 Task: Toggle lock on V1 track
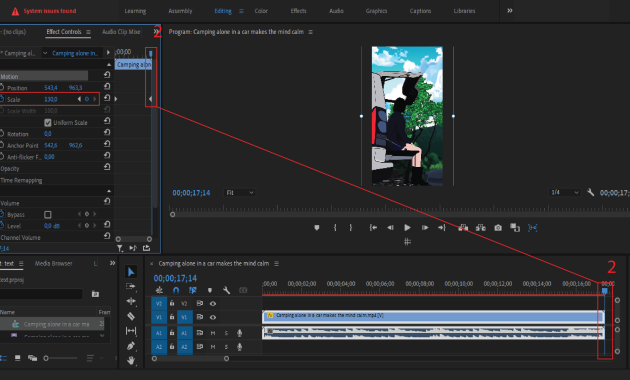[x=172, y=317]
